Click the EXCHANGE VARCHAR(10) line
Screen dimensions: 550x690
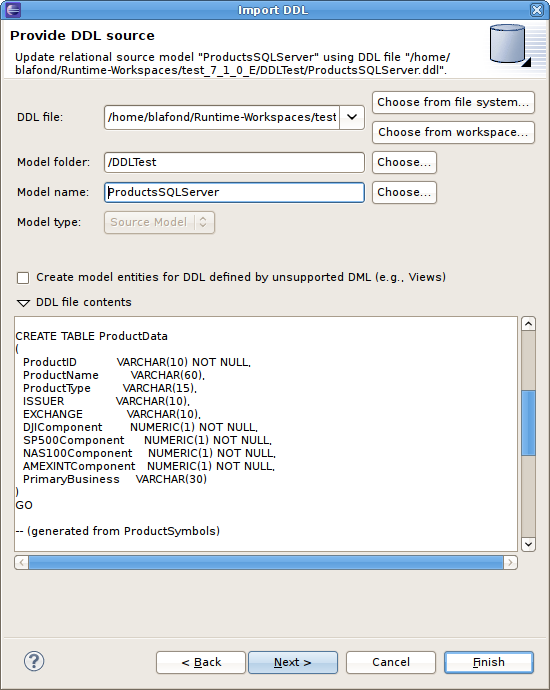coord(112,414)
